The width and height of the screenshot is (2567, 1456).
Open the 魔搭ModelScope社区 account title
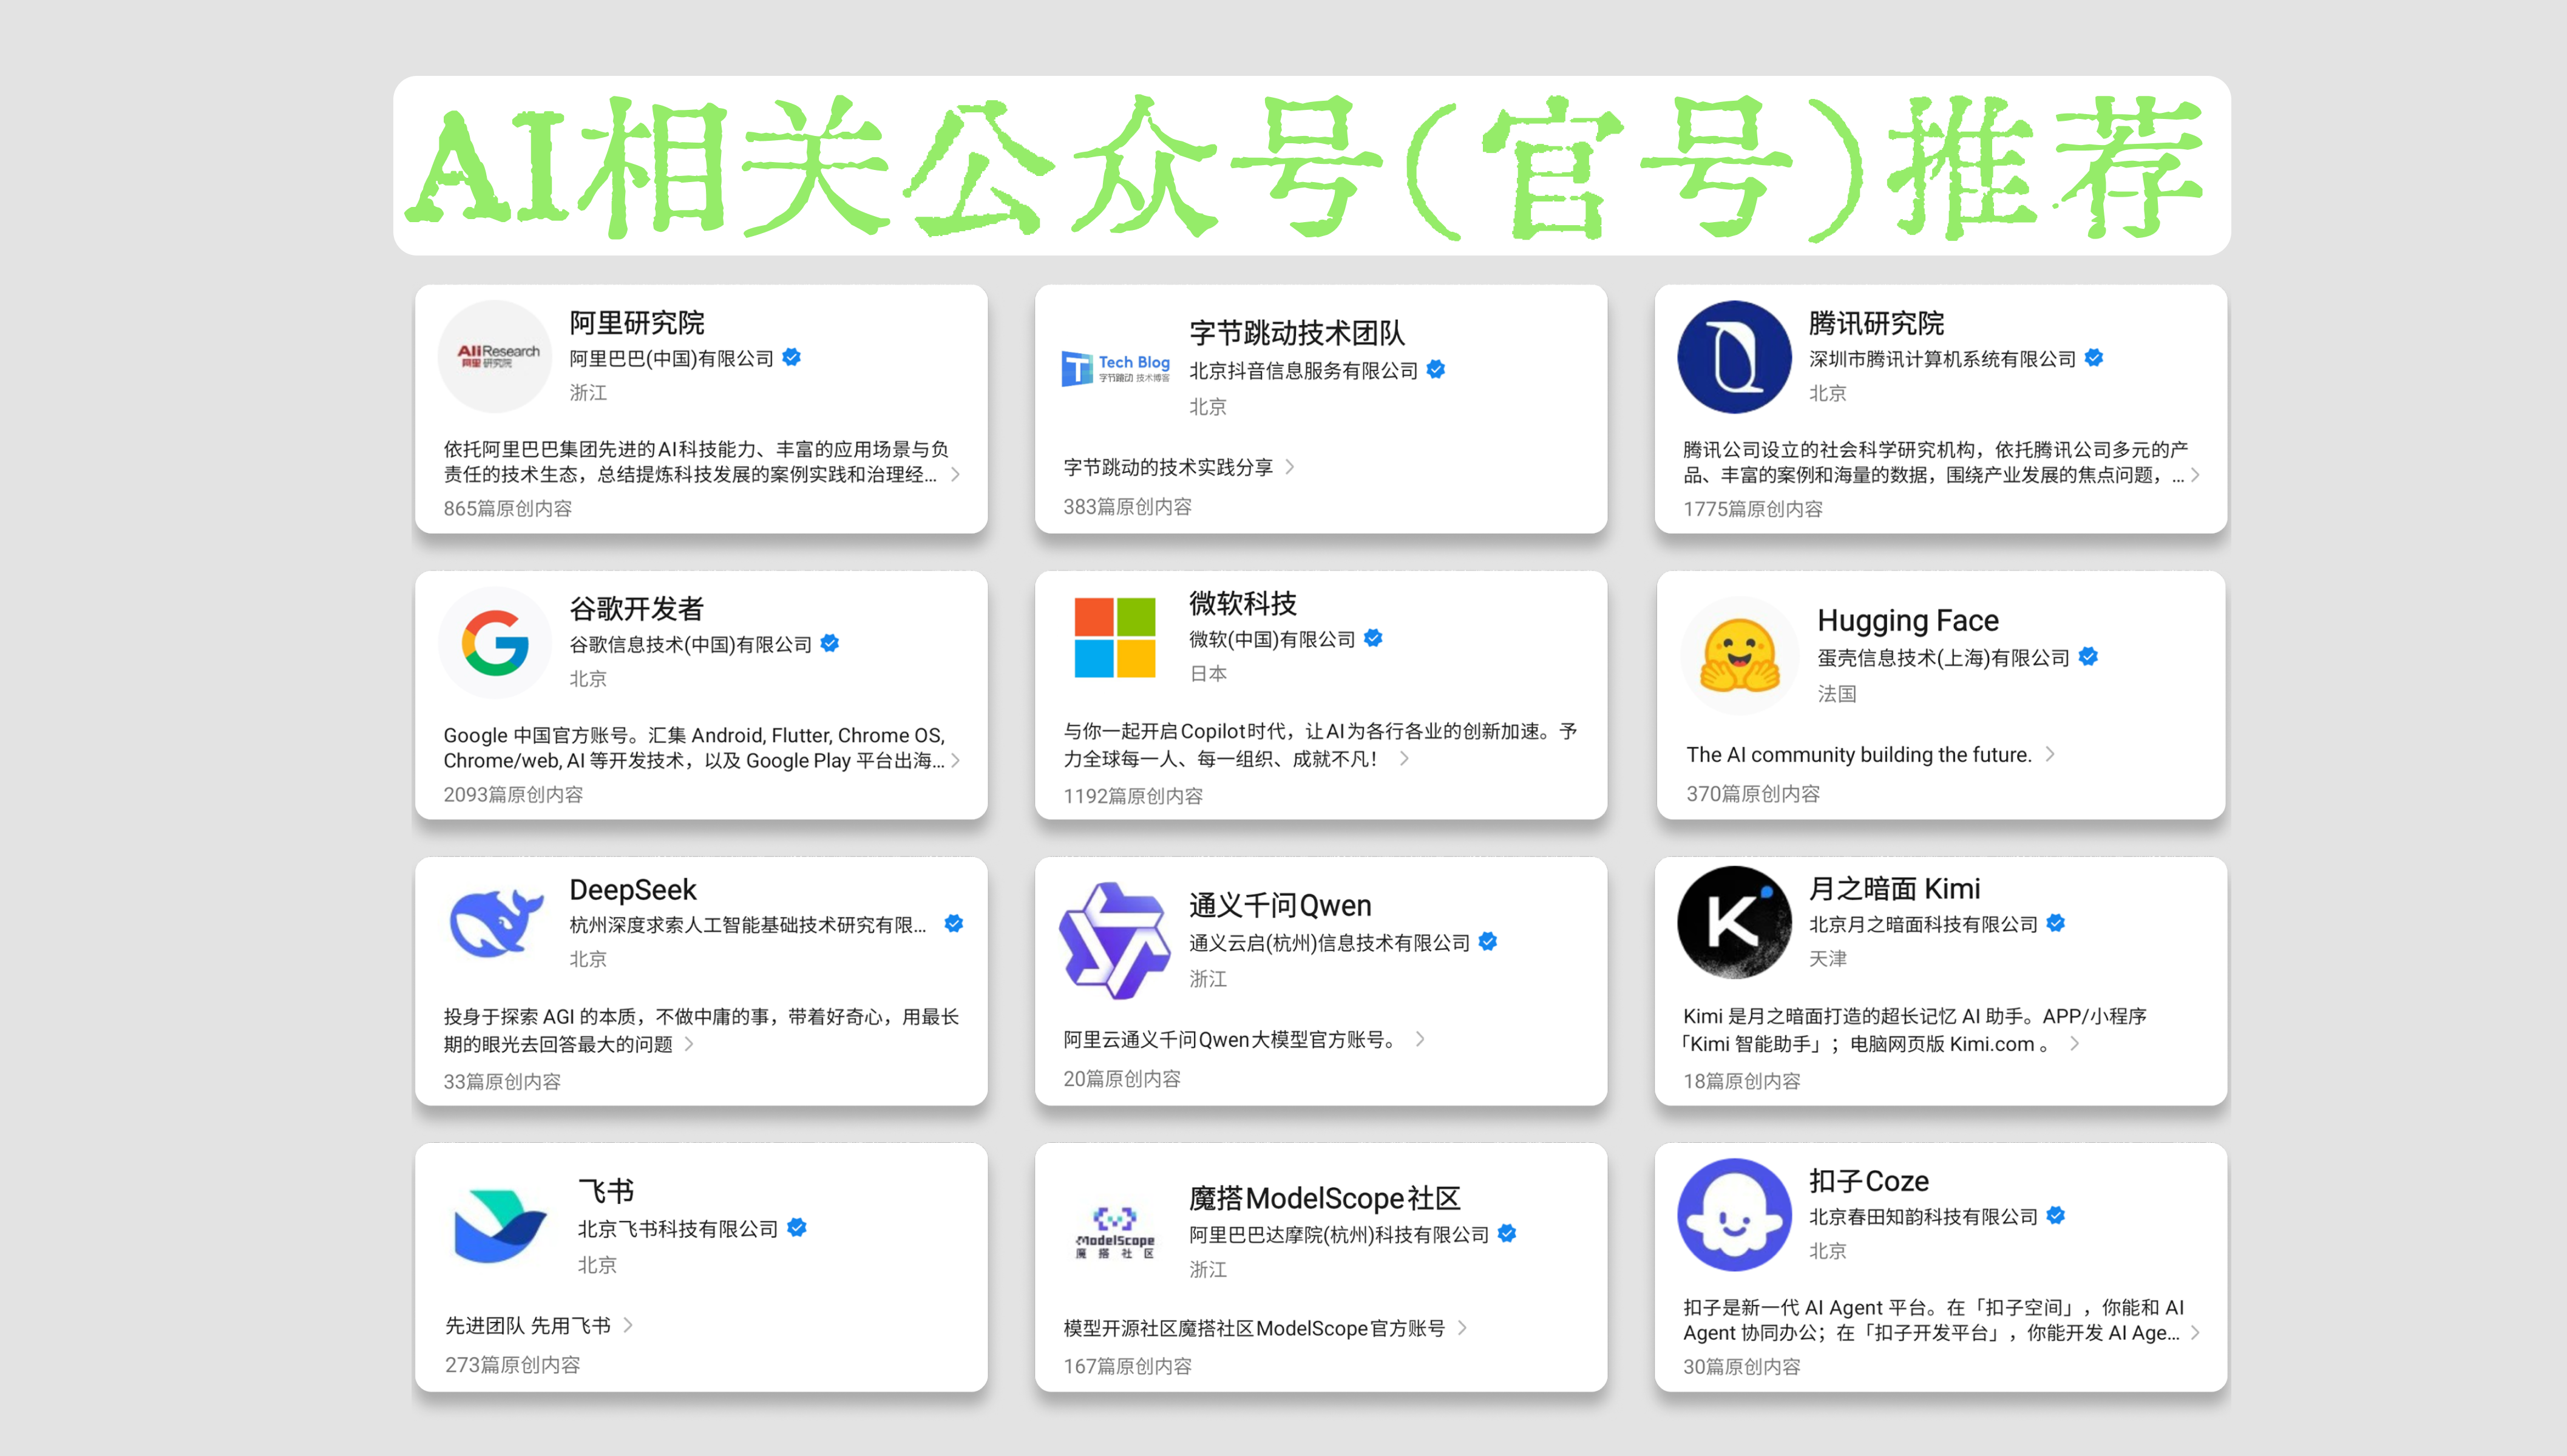[1325, 1198]
